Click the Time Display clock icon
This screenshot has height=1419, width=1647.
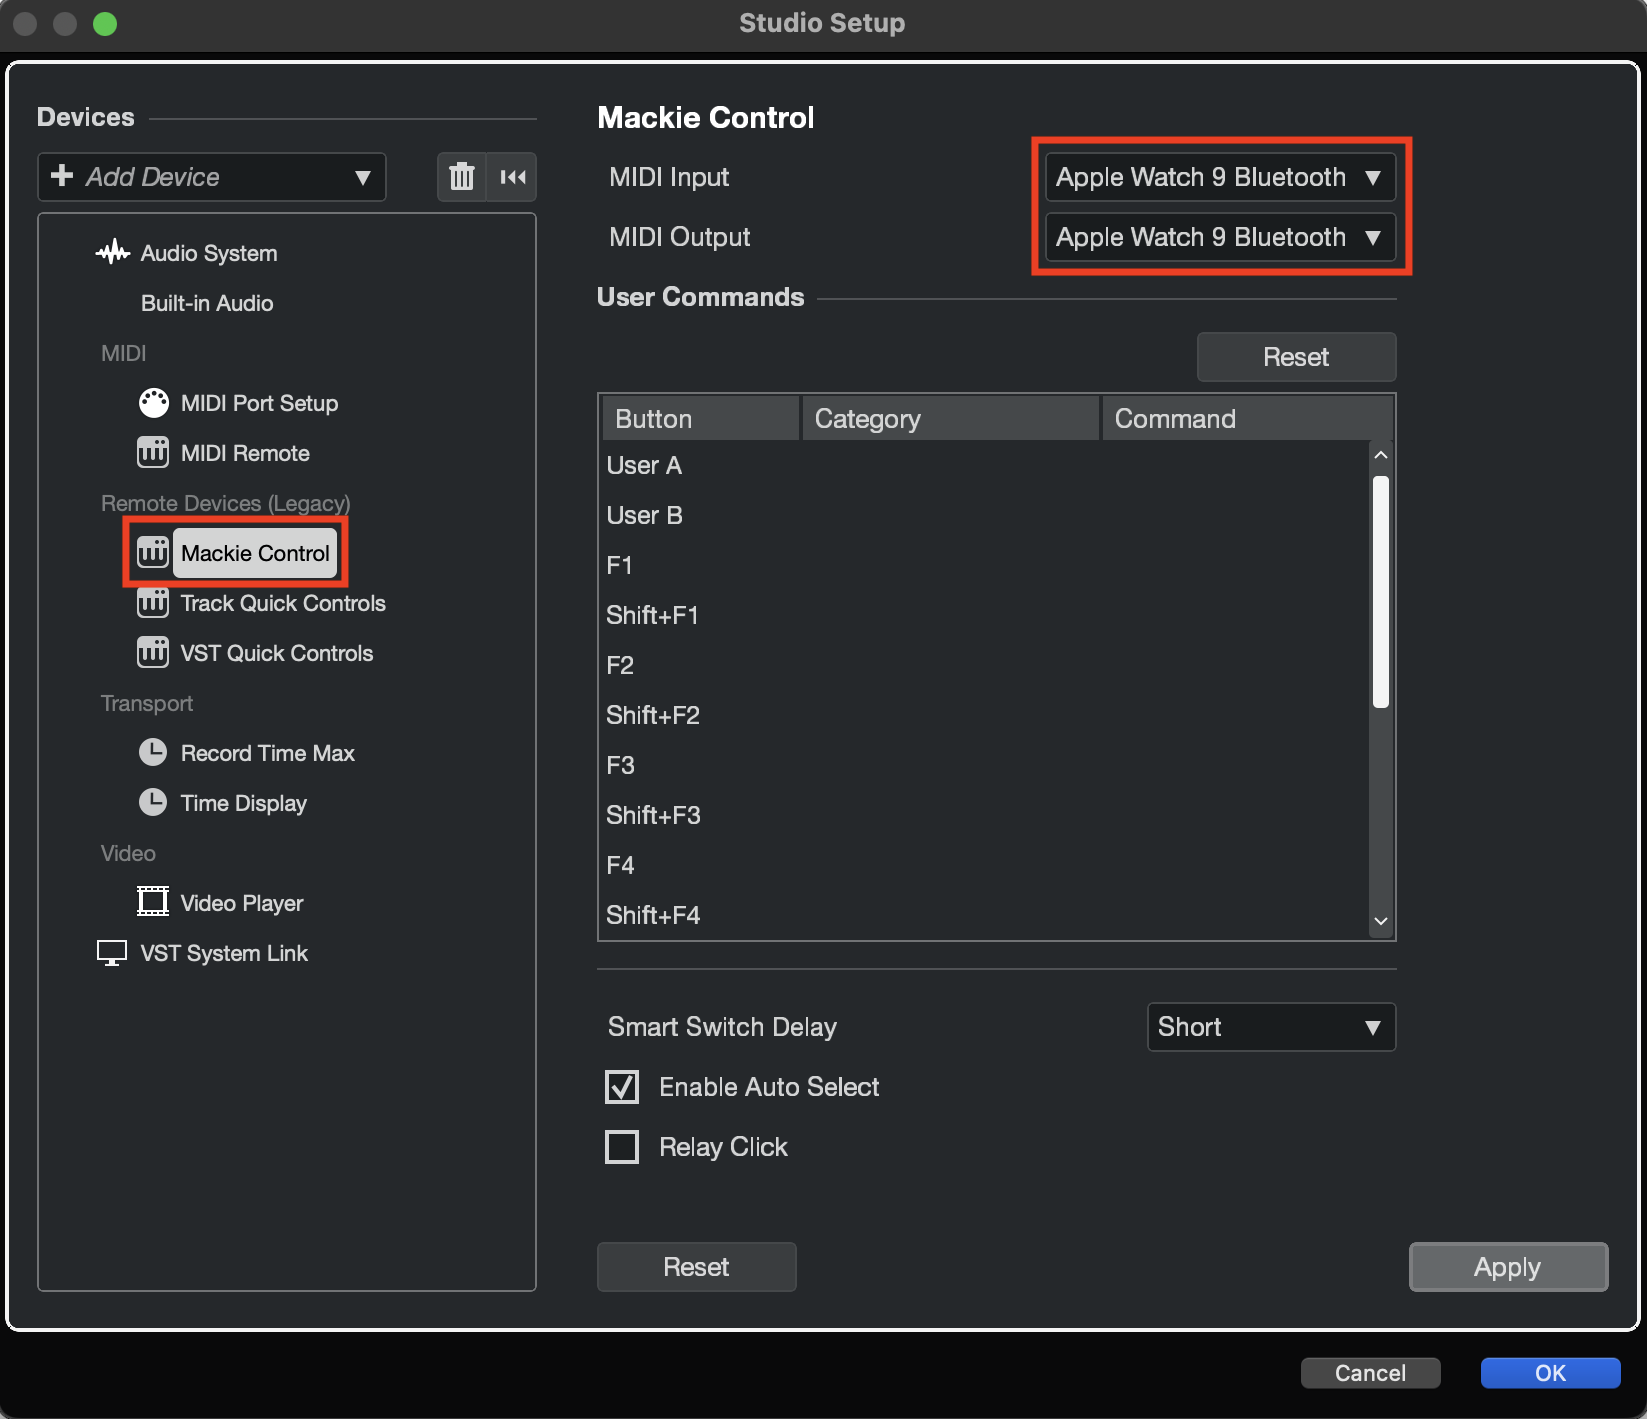153,803
